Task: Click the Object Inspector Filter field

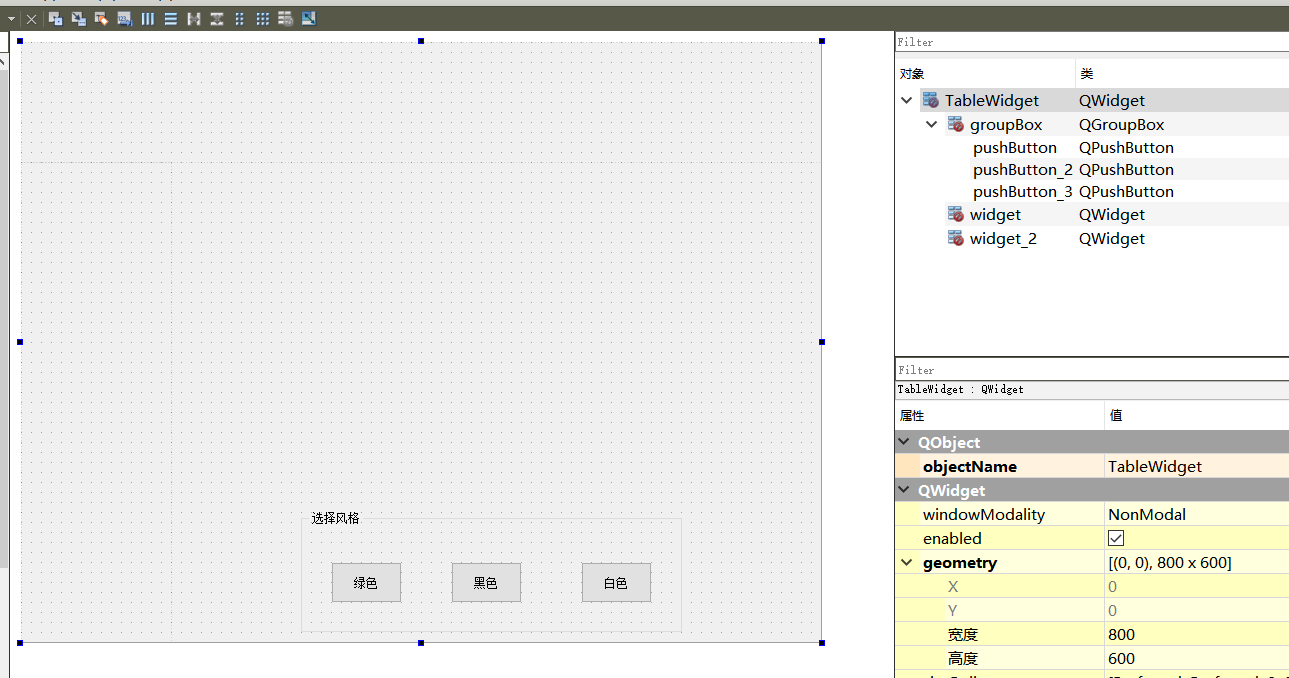Action: click(1092, 42)
